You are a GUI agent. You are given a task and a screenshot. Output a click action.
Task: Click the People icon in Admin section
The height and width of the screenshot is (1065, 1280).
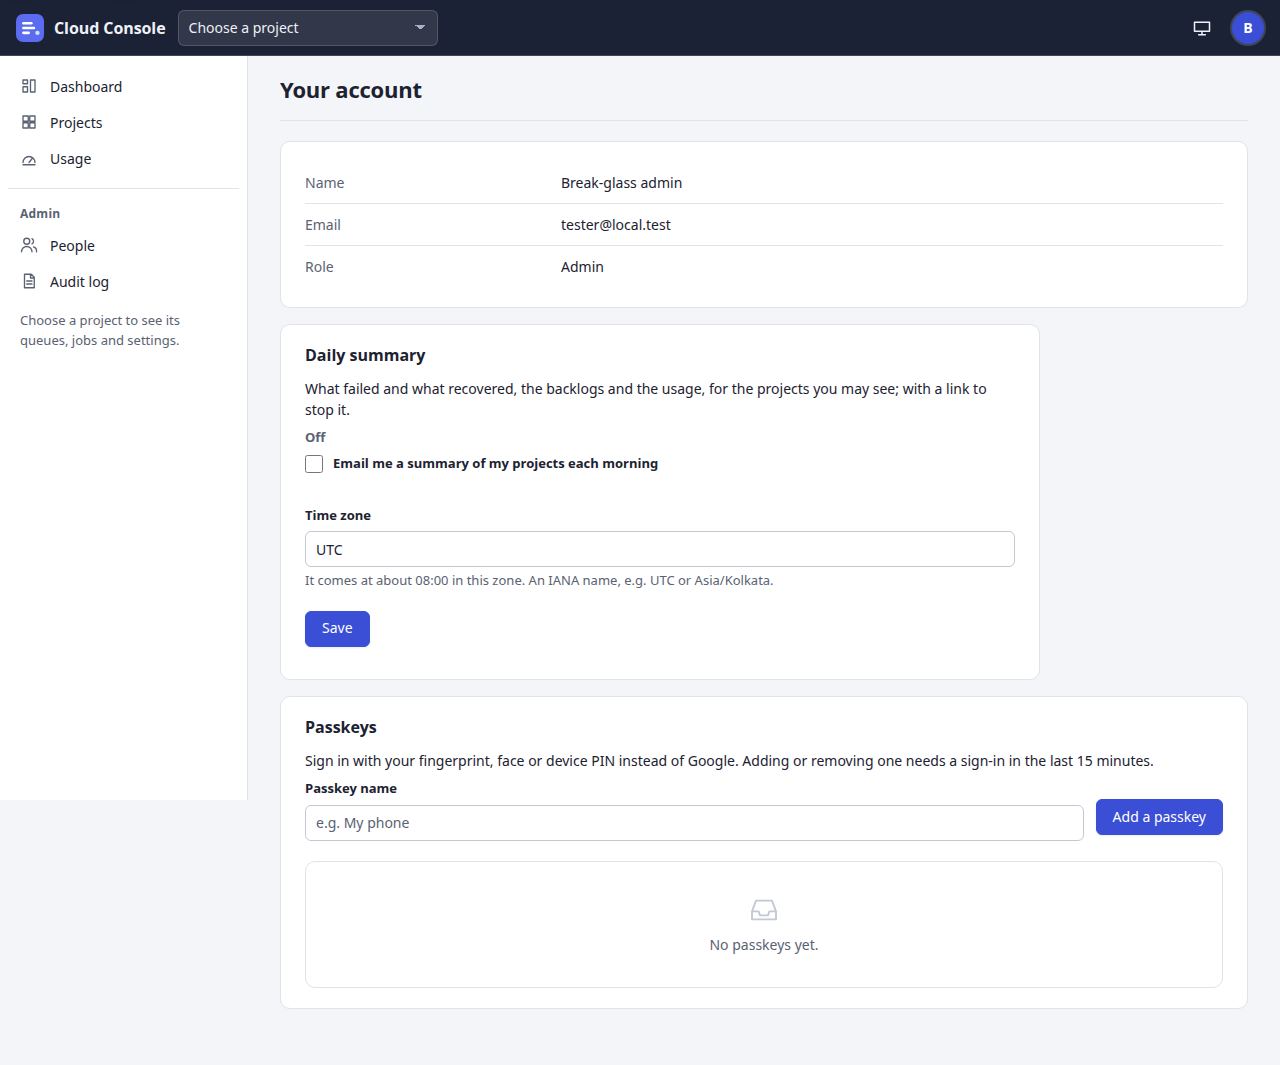(29, 246)
